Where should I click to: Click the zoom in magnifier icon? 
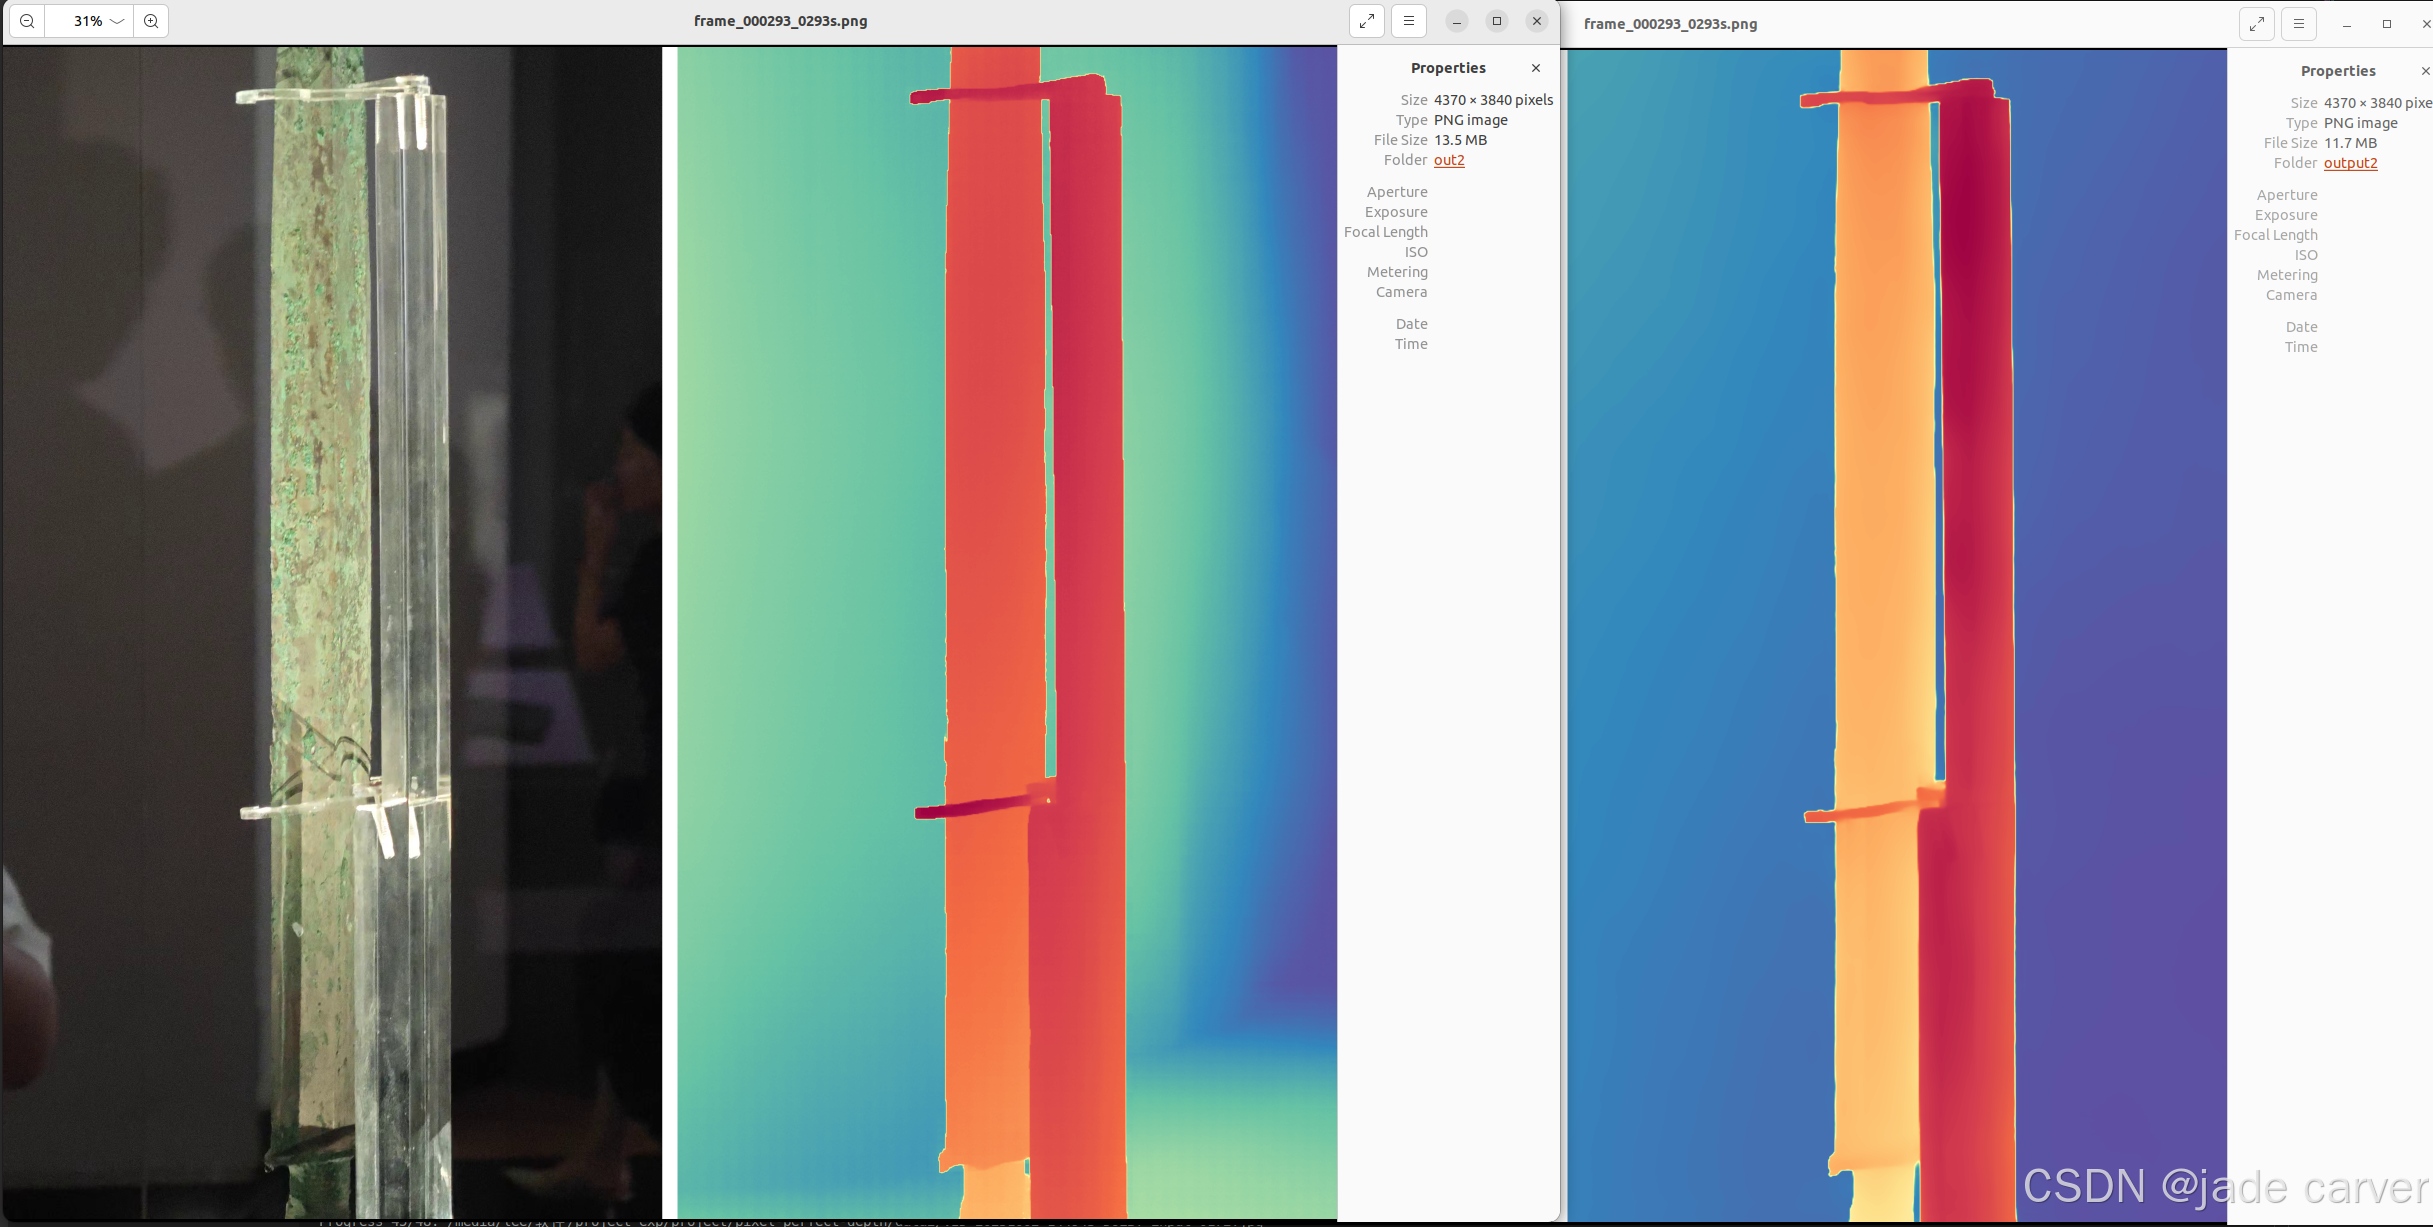coord(151,21)
